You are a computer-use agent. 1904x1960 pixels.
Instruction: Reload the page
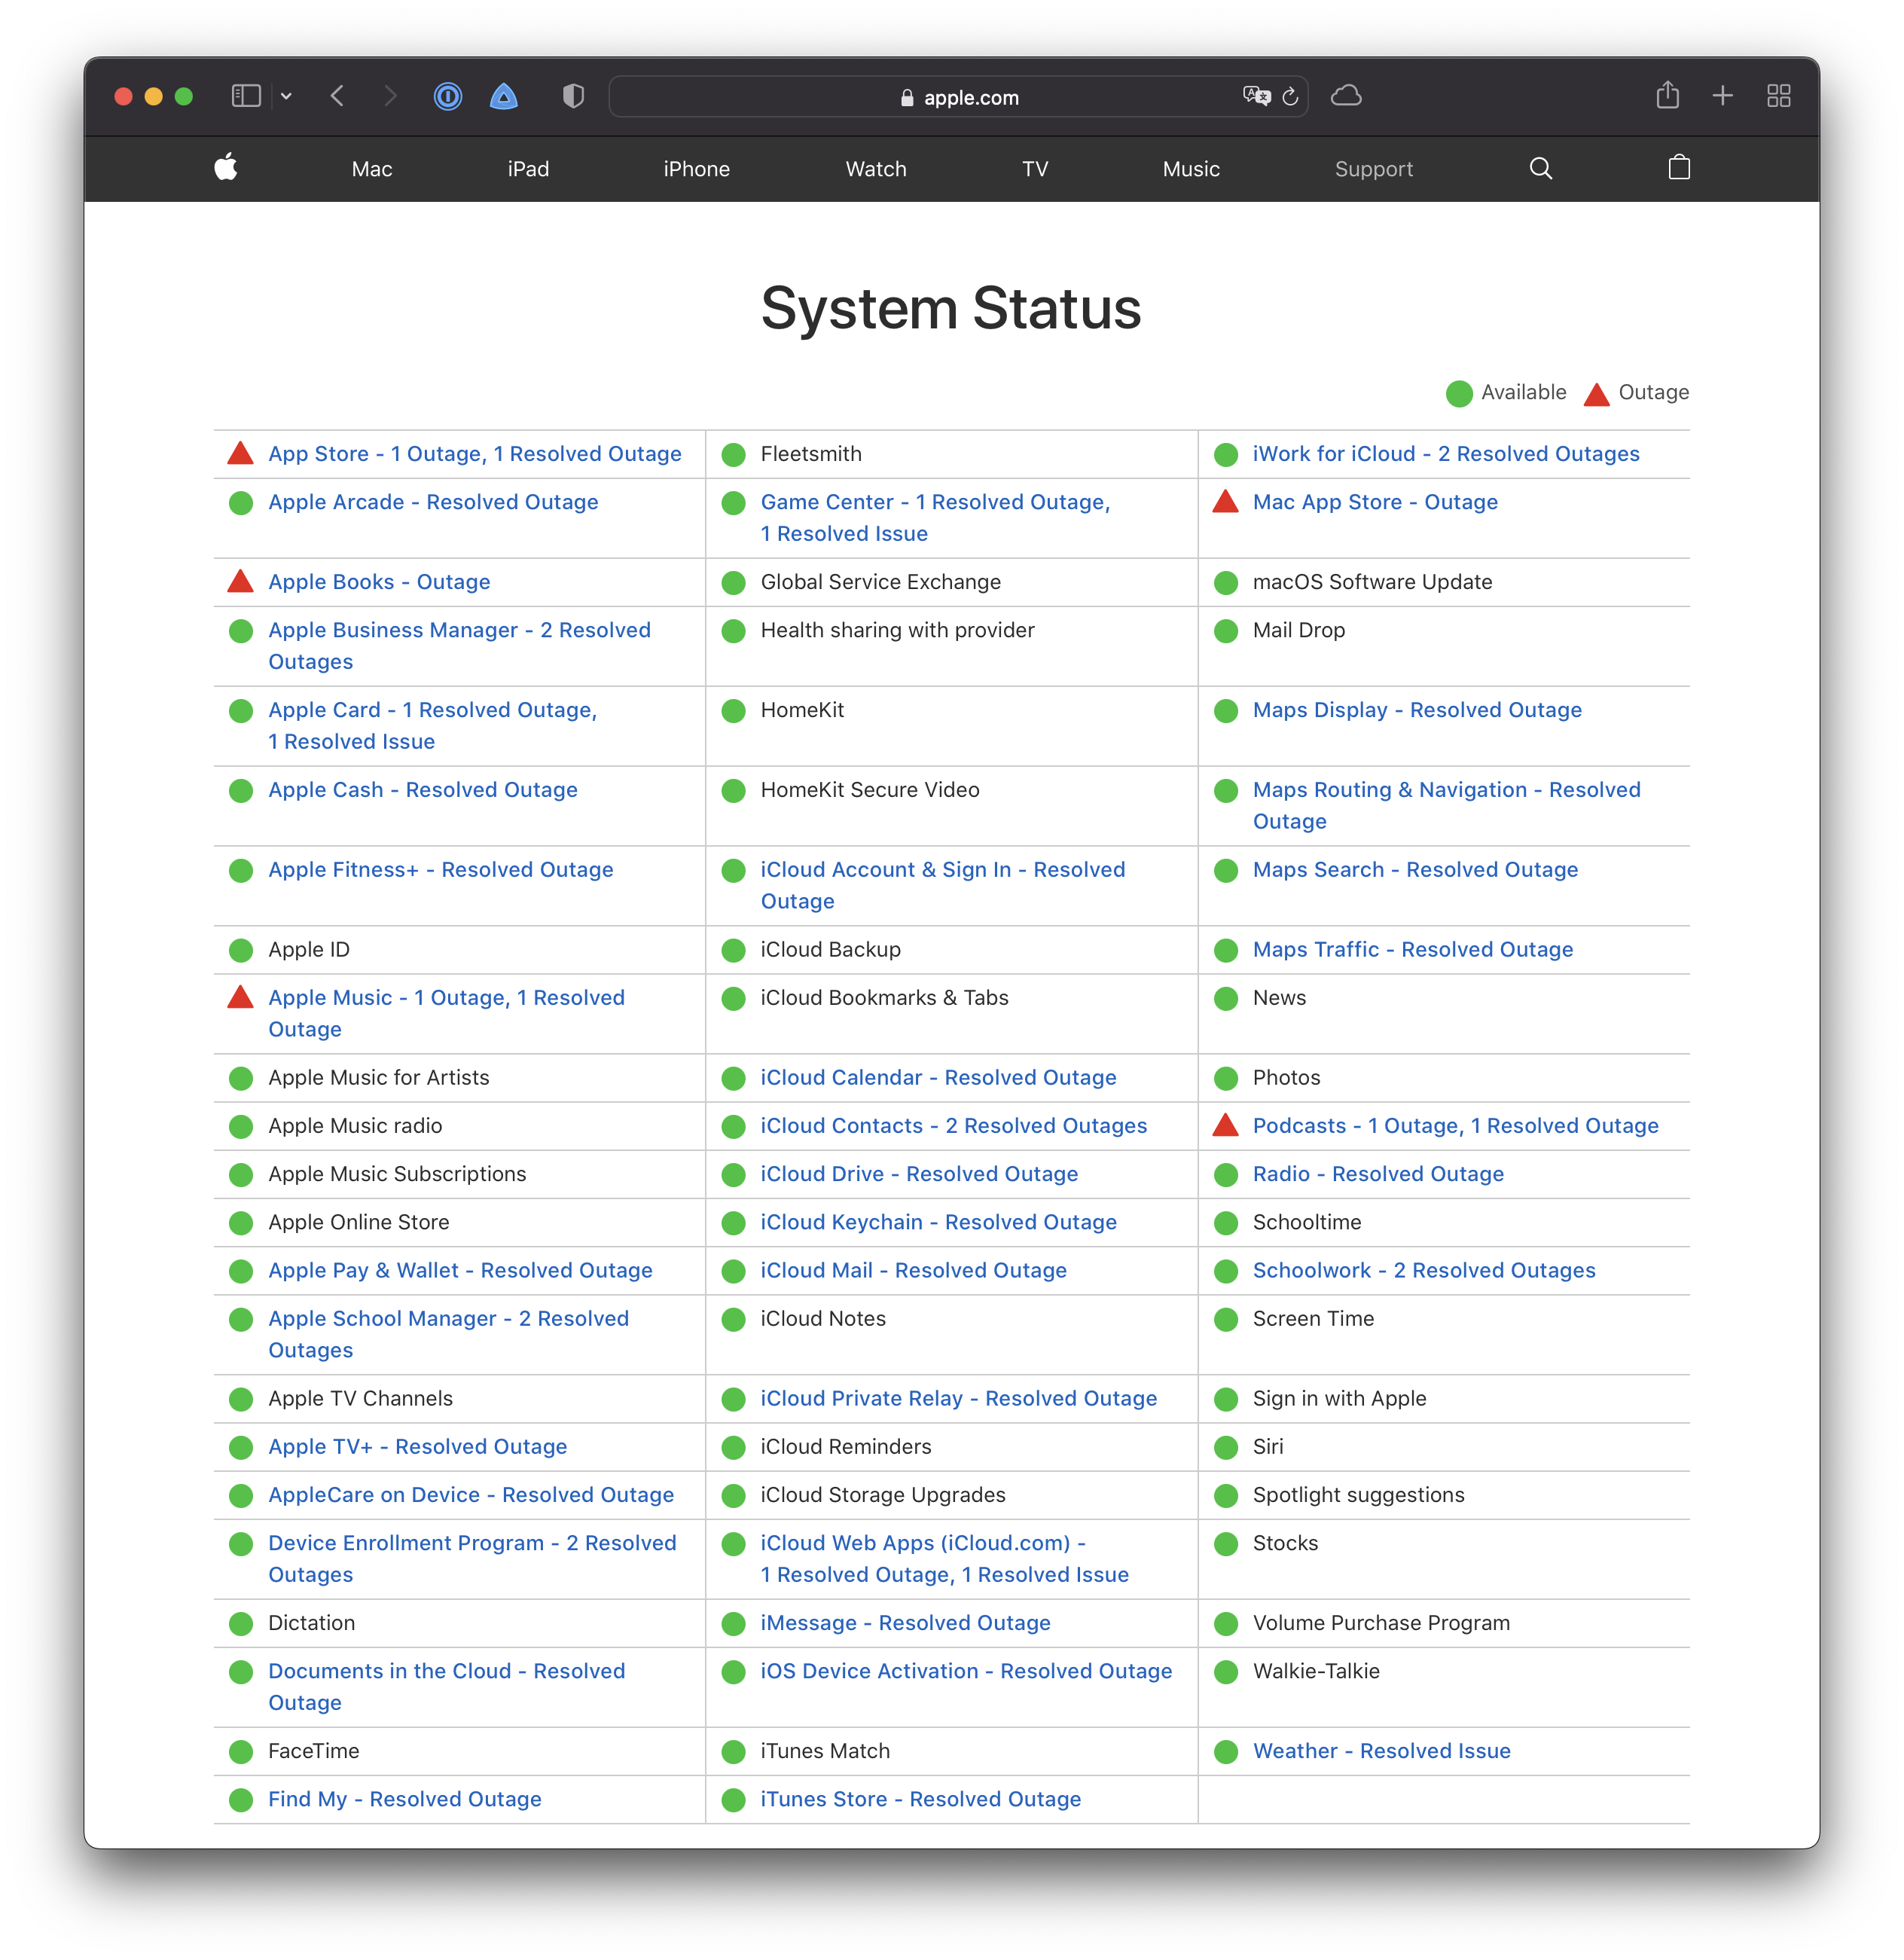tap(1290, 96)
